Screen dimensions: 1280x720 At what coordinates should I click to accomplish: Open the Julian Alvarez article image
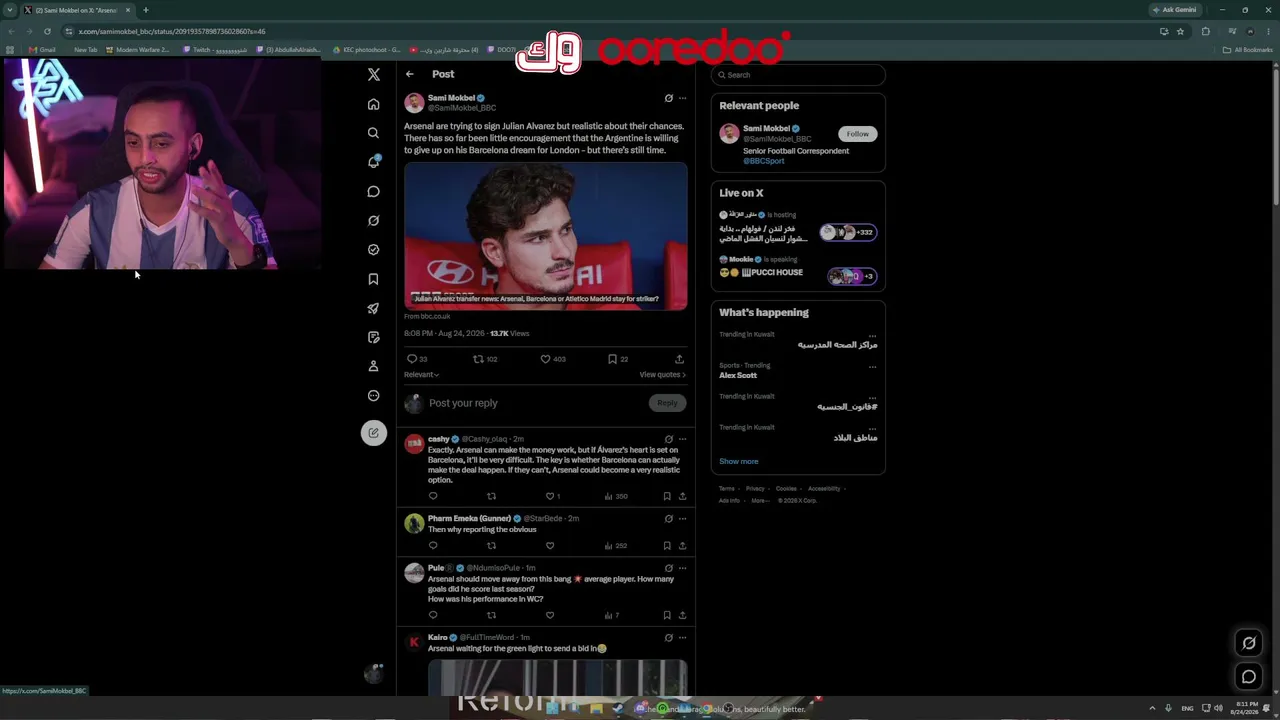[546, 236]
